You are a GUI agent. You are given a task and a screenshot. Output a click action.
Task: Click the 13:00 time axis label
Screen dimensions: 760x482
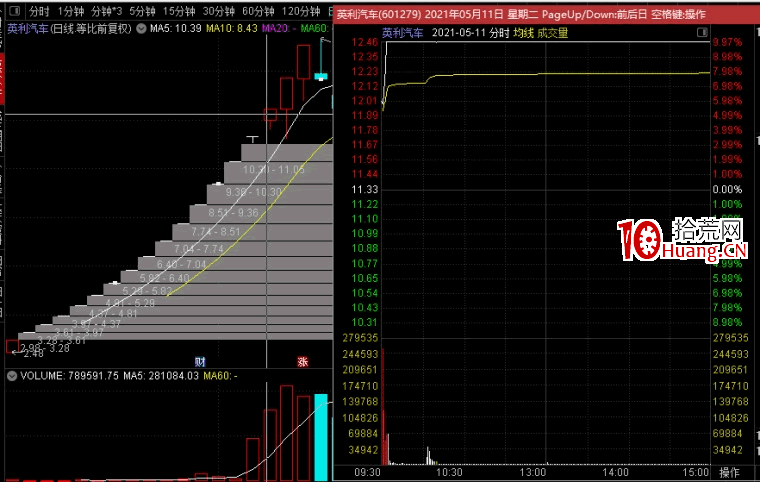[x=533, y=472]
